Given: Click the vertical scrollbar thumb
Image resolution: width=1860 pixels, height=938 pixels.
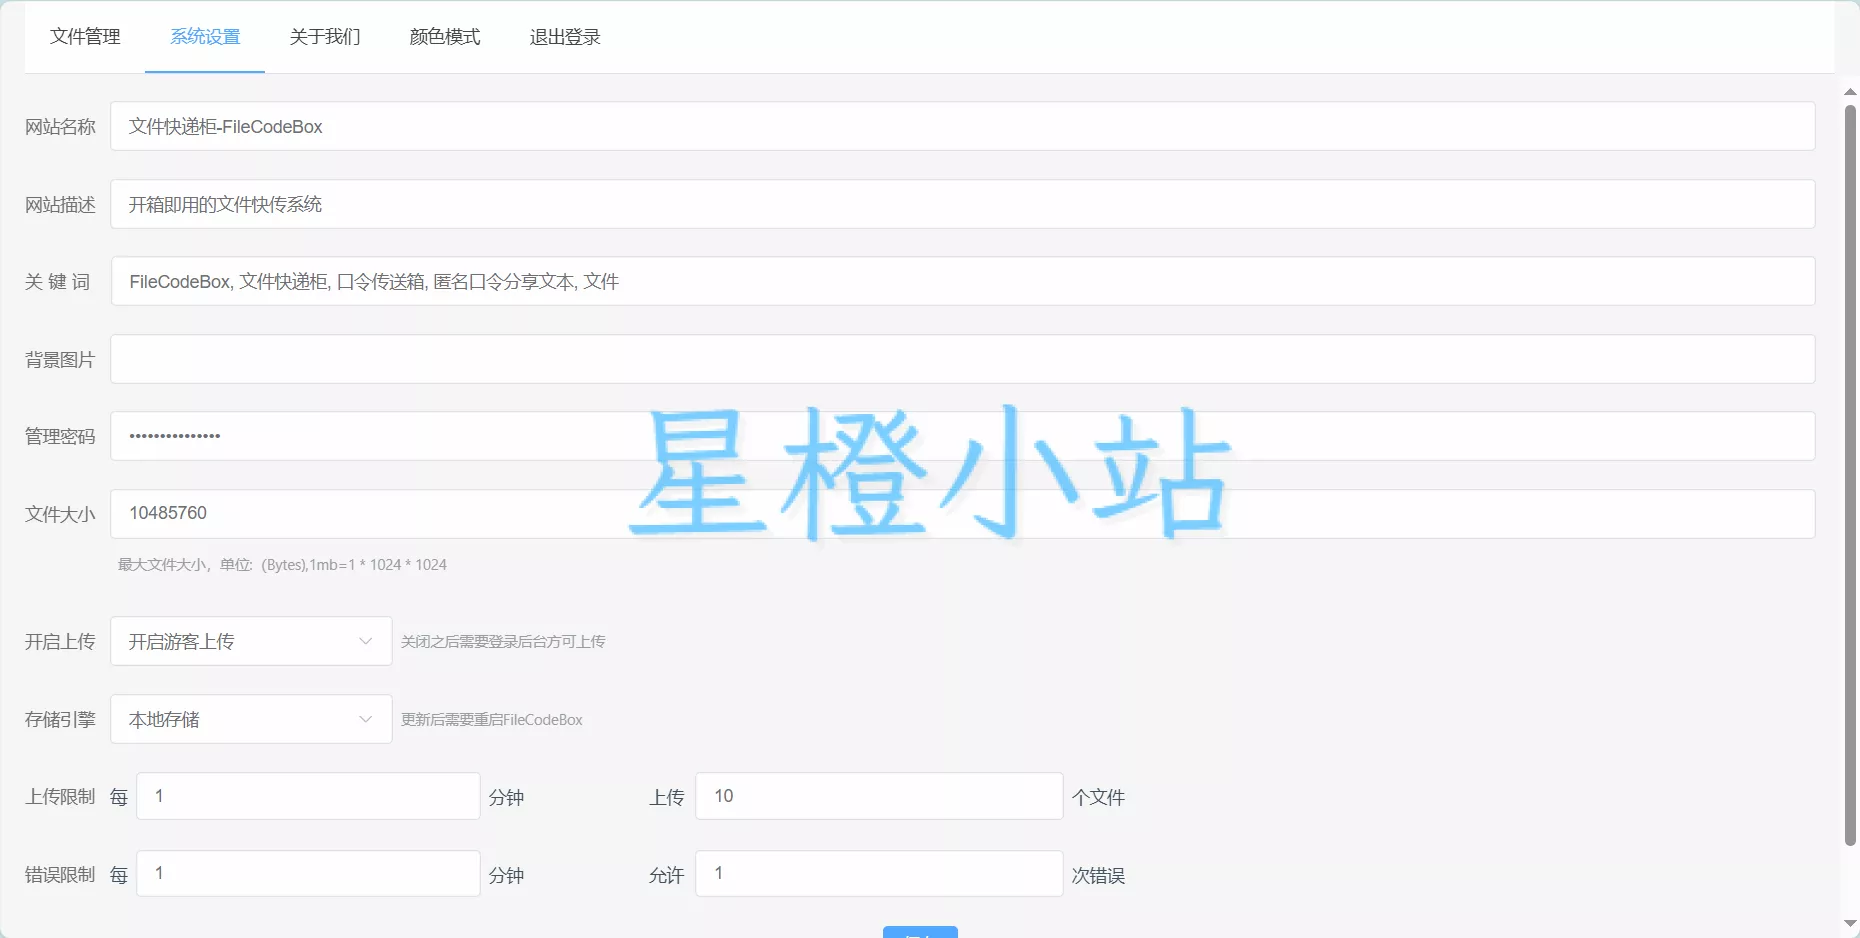Looking at the screenshot, I should coord(1850,475).
